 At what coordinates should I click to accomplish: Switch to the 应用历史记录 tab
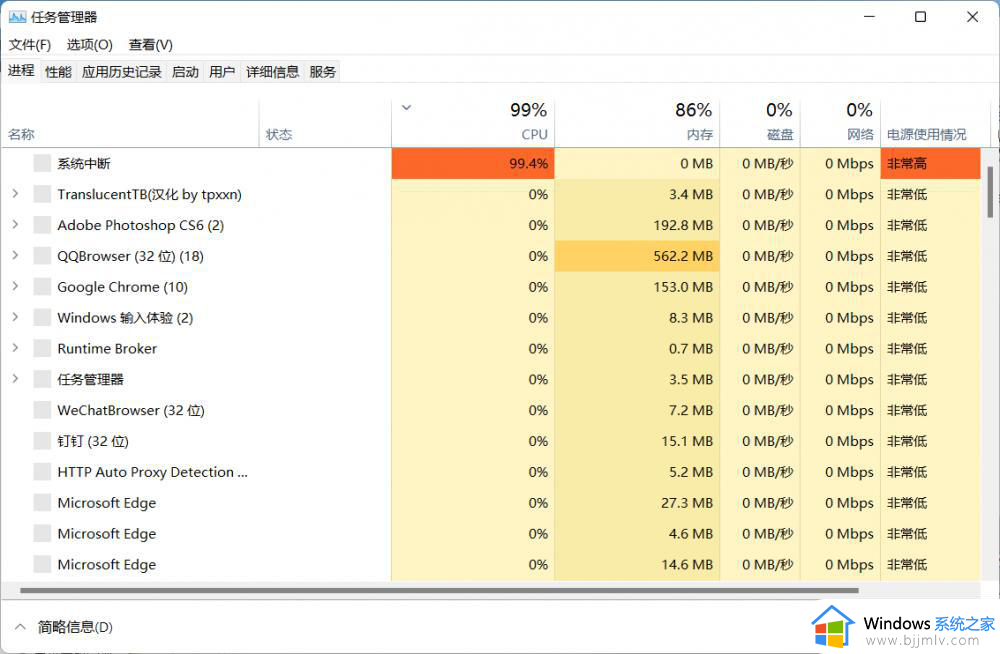(121, 71)
